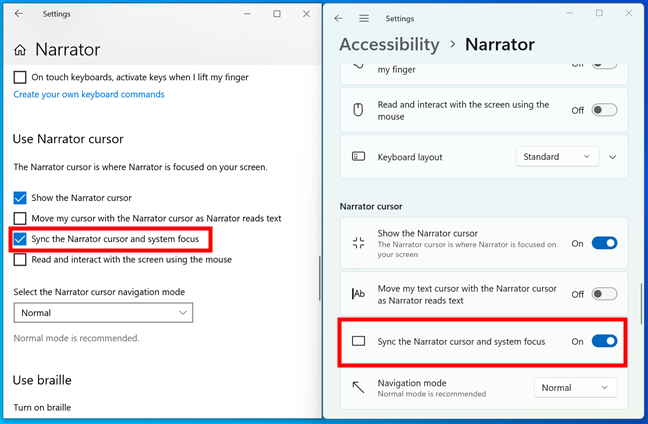
Task: Navigate to Accessibility breadcrumb
Action: (x=389, y=44)
